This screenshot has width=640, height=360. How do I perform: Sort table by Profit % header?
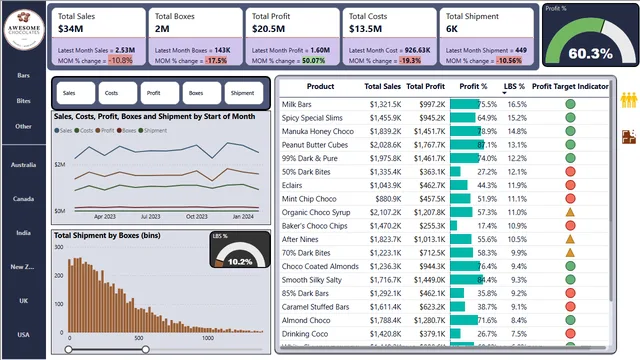coord(473,87)
